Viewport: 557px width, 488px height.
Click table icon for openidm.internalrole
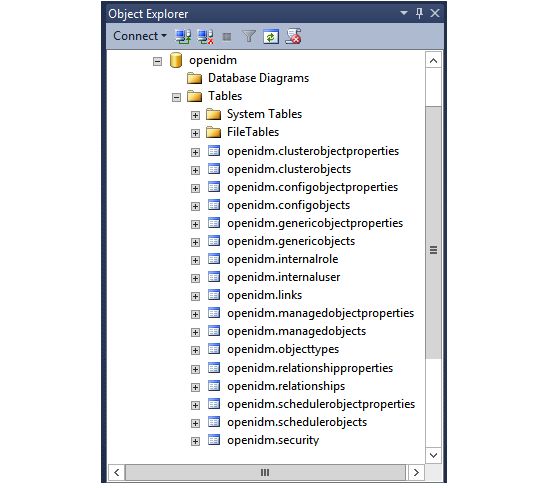[214, 259]
